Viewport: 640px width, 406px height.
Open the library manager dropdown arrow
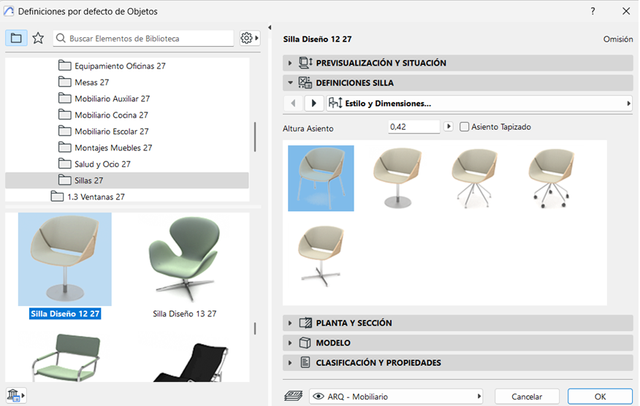(x=23, y=395)
